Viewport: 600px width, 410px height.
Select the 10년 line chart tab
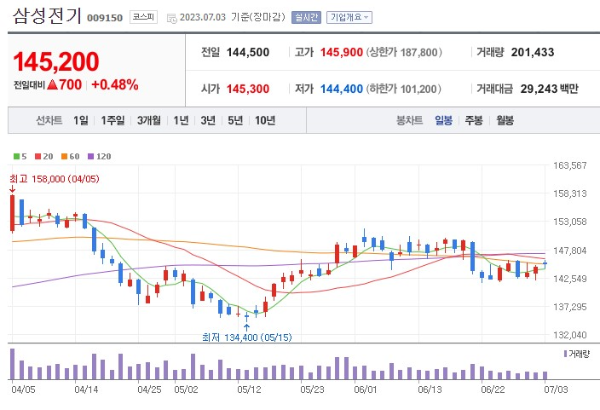click(265, 121)
